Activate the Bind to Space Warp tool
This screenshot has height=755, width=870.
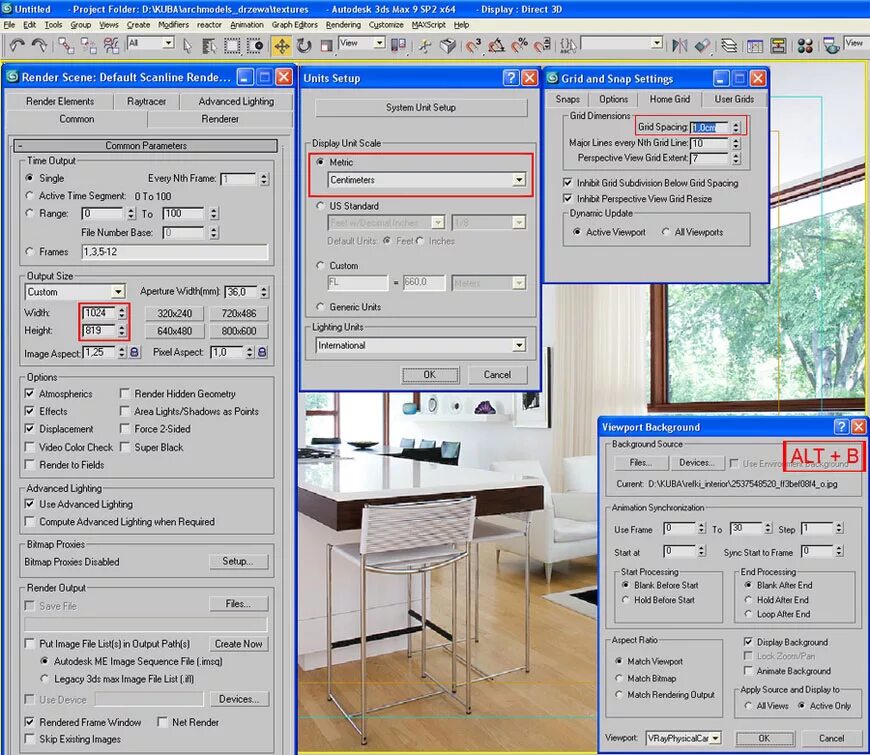coord(111,45)
